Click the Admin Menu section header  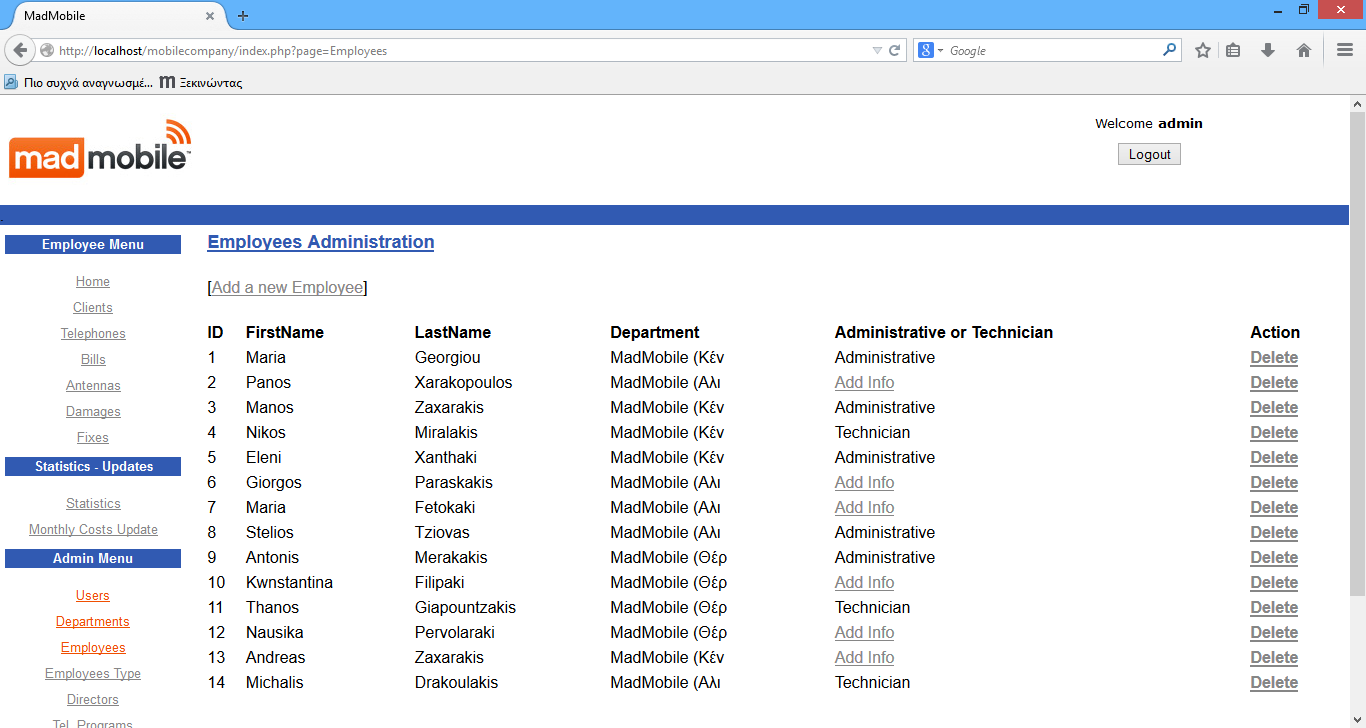pos(93,559)
